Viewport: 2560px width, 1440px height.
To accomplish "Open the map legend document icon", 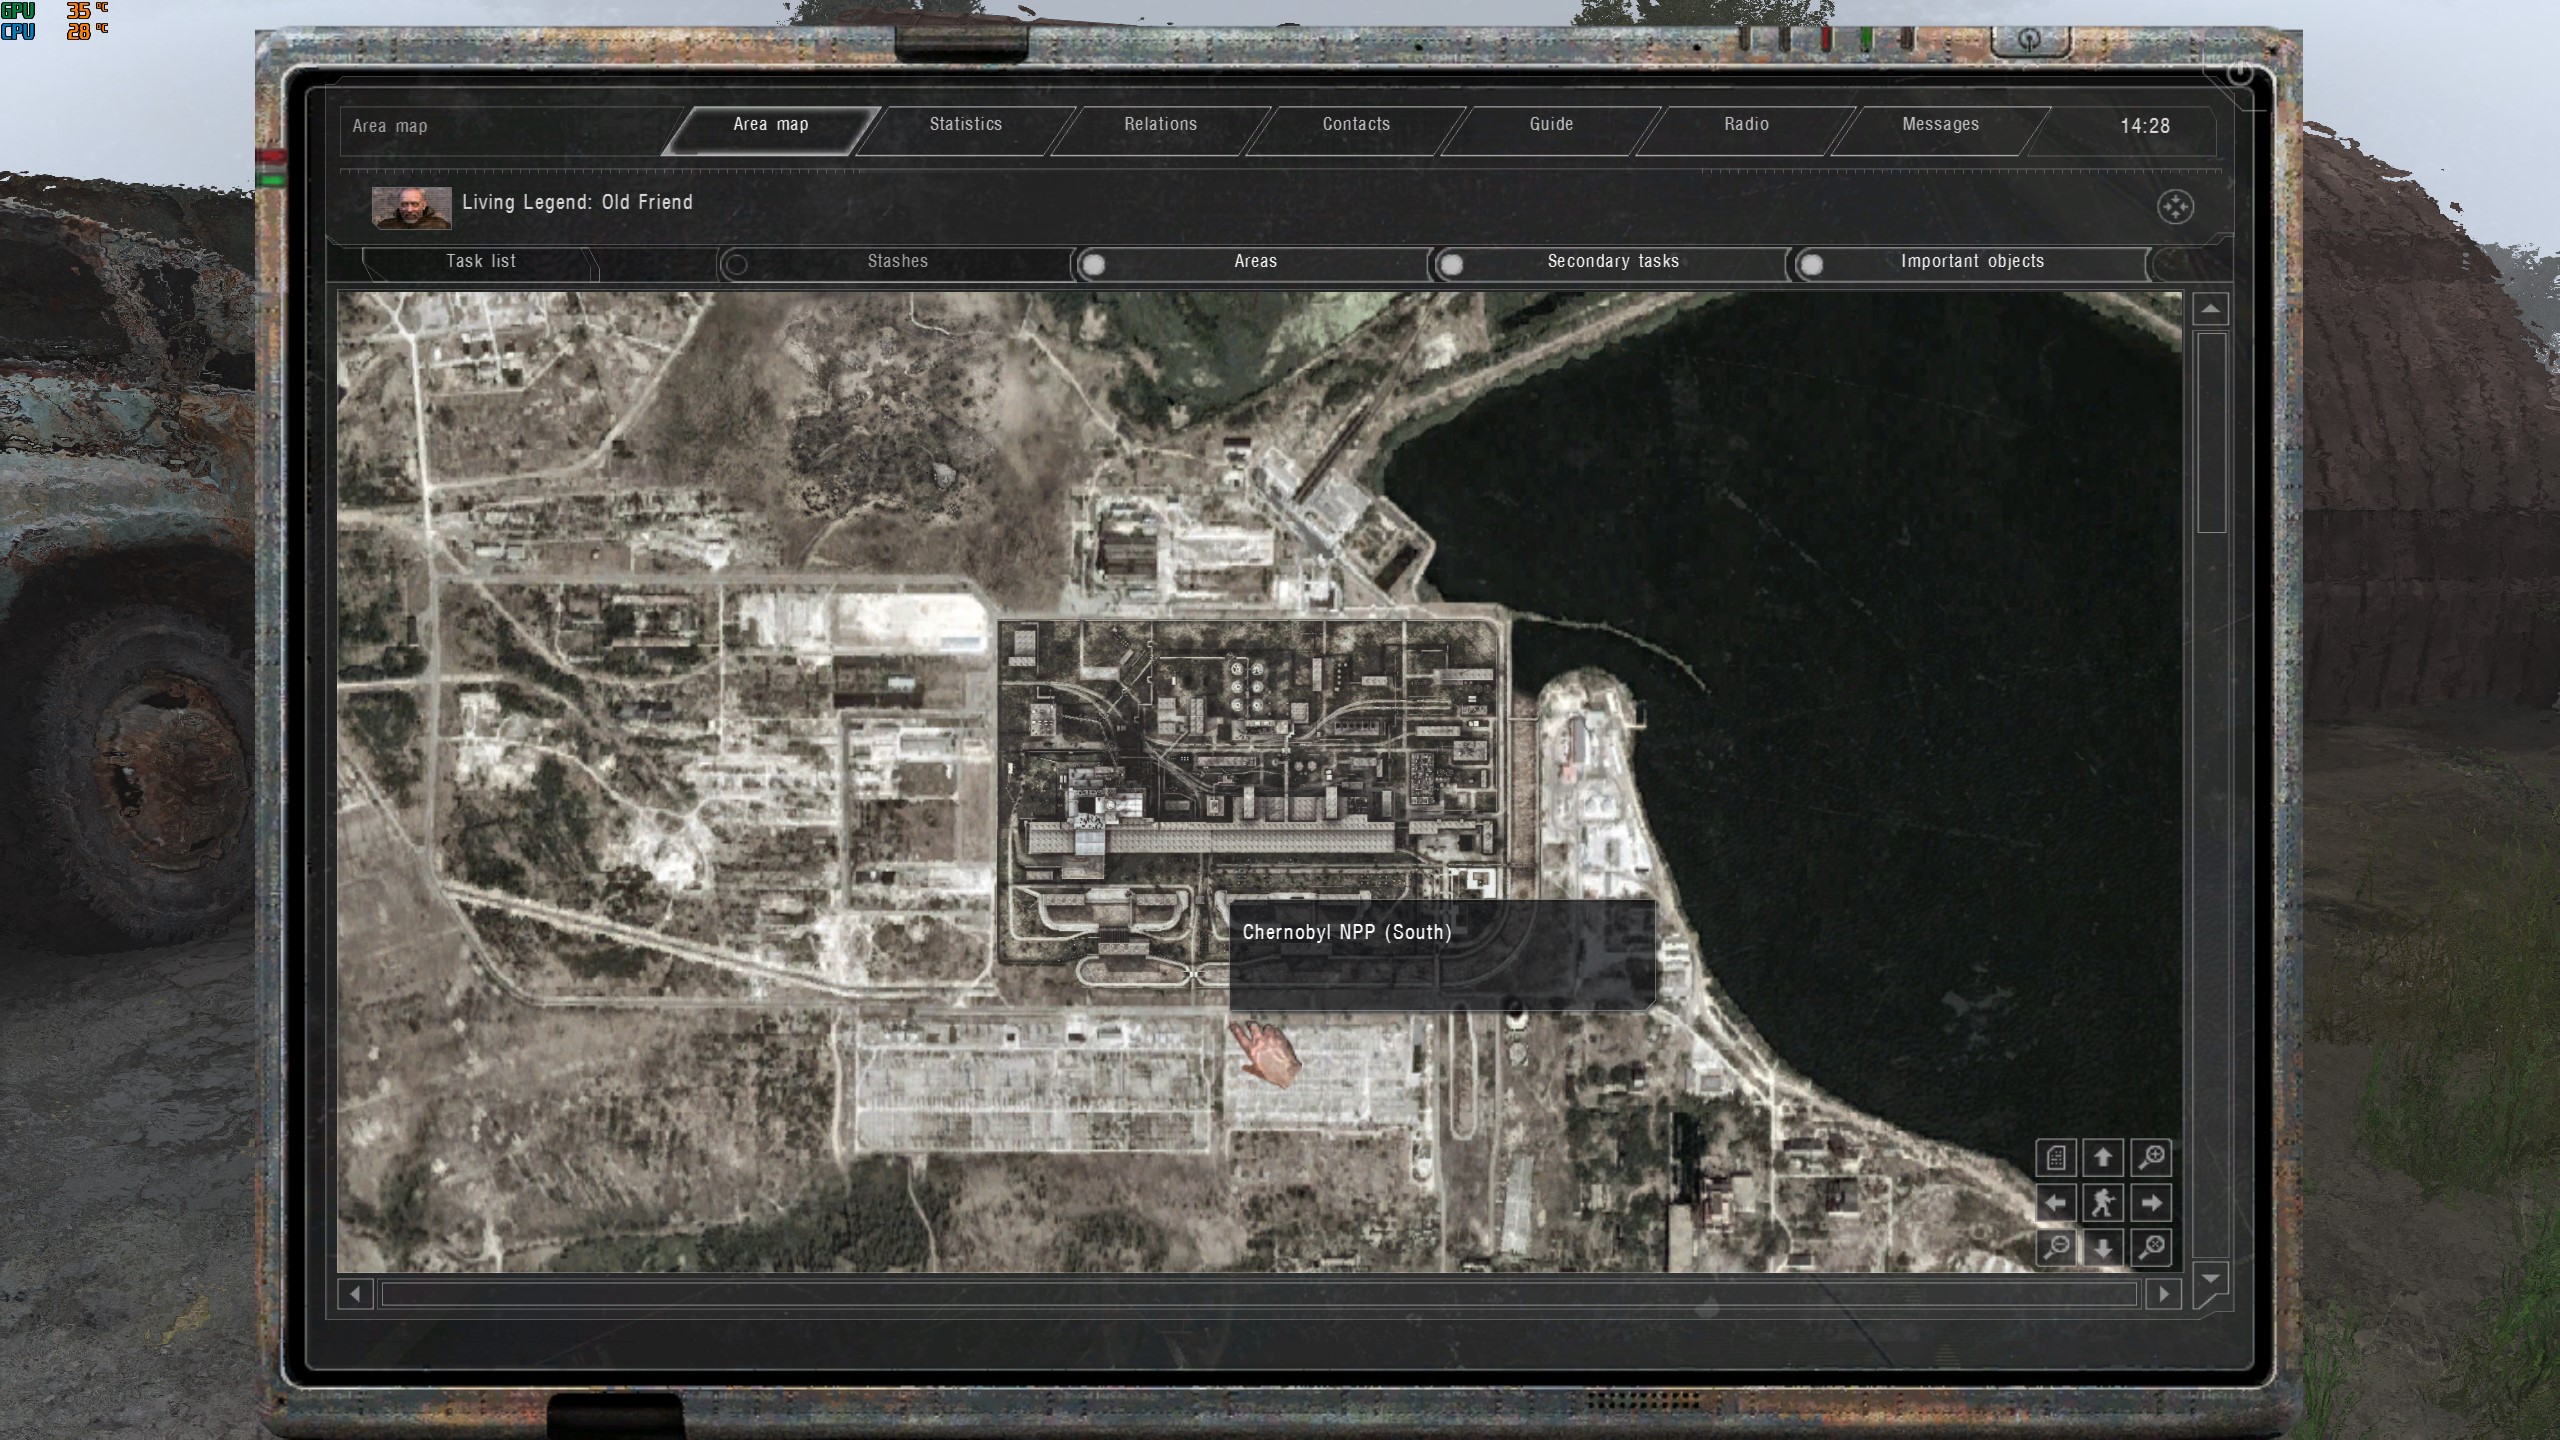I will click(x=2056, y=1157).
